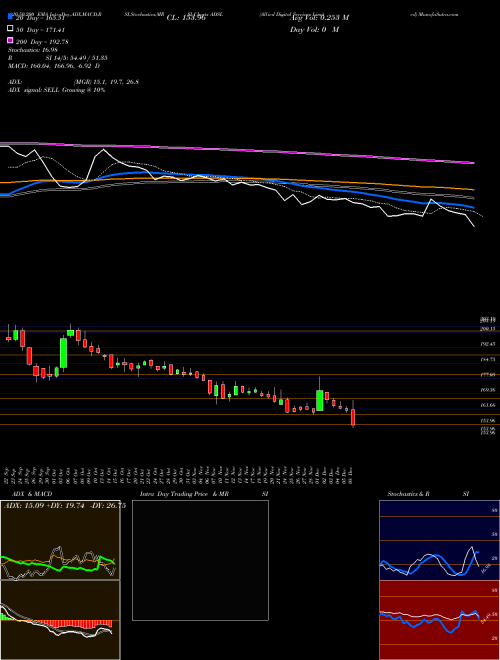Viewport: 500px width, 660px height.
Task: Click the white 50 Day EMA legend swatch
Action: 10,29
